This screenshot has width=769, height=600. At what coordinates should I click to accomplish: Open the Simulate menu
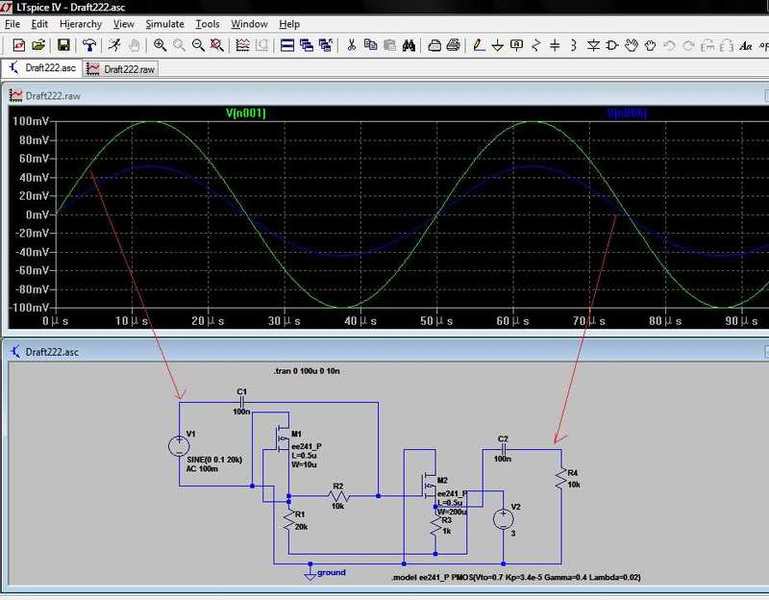coord(165,24)
